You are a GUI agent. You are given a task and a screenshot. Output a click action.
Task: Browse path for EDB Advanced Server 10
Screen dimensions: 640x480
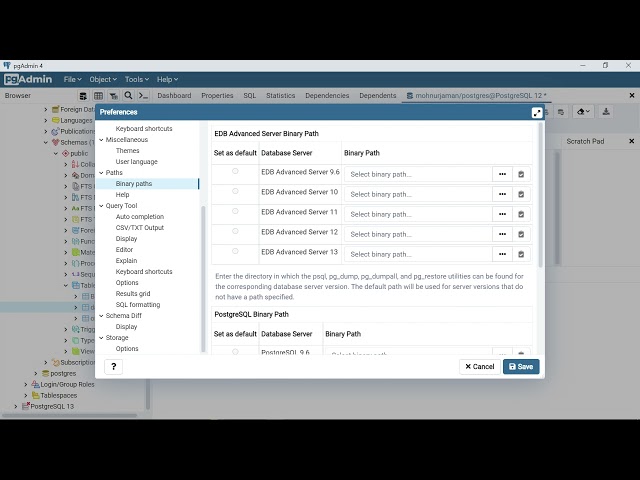click(x=502, y=194)
